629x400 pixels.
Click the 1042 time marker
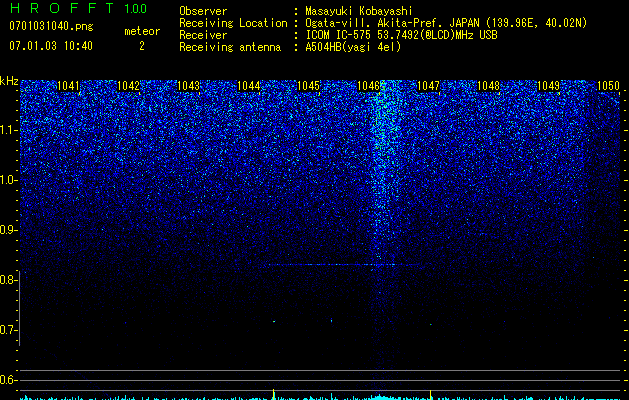[128, 86]
